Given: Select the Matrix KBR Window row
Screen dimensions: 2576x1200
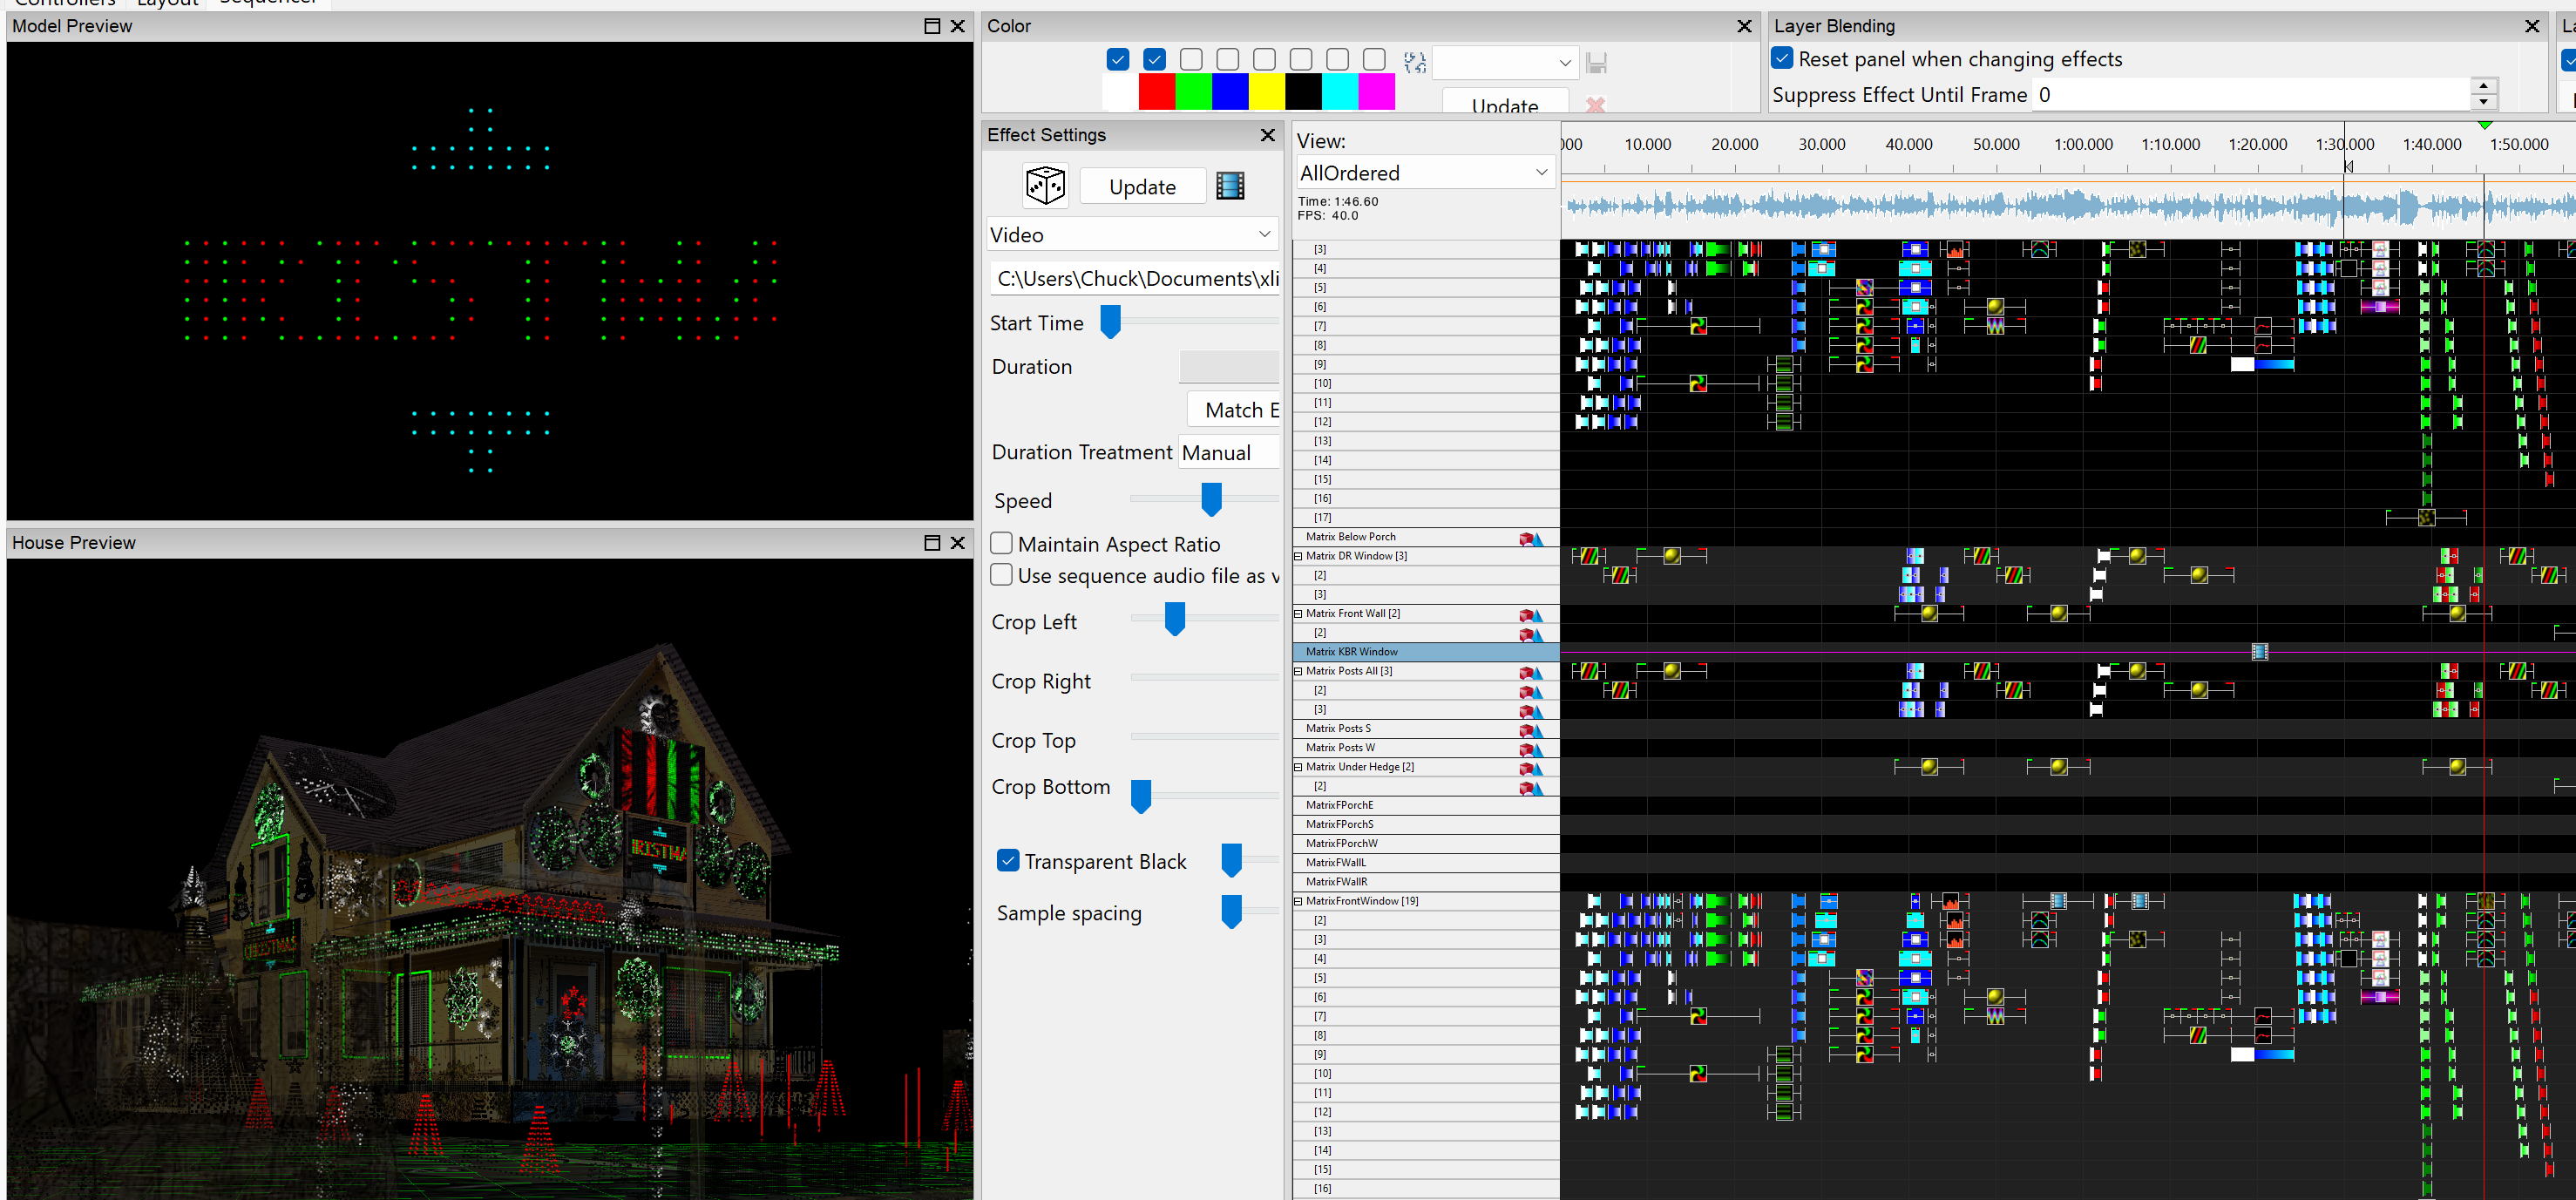Looking at the screenshot, I should 1425,652.
